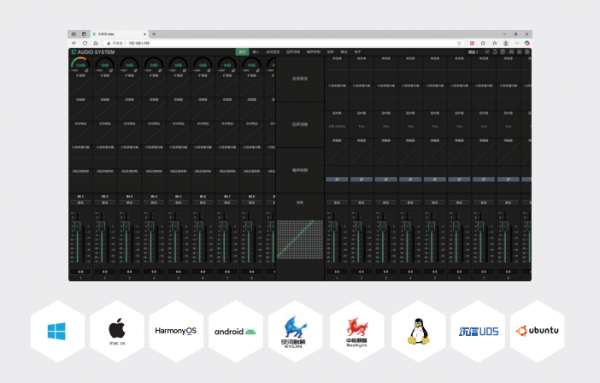Click the browser address bar showing the IP address
The height and width of the screenshot is (383, 600).
[283, 43]
